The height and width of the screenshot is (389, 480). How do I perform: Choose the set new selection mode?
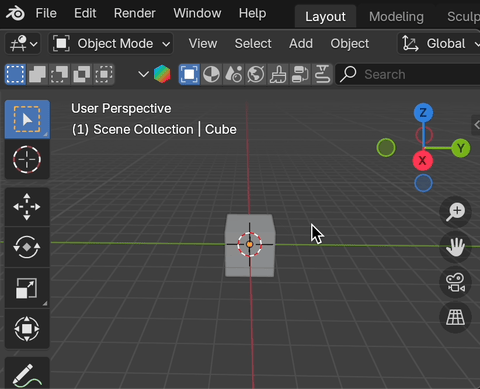(x=15, y=74)
